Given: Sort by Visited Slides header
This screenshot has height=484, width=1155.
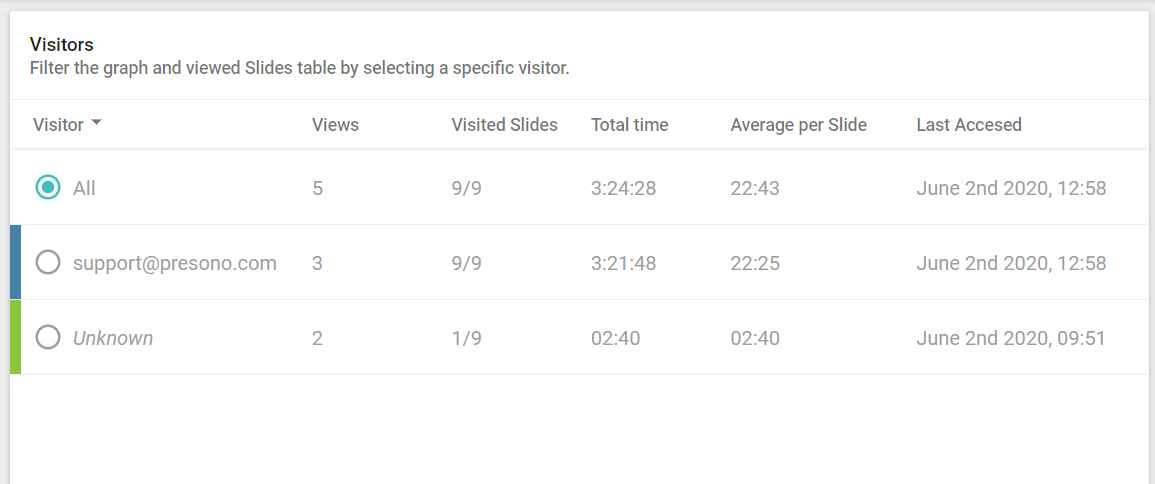Looking at the screenshot, I should click(x=505, y=124).
